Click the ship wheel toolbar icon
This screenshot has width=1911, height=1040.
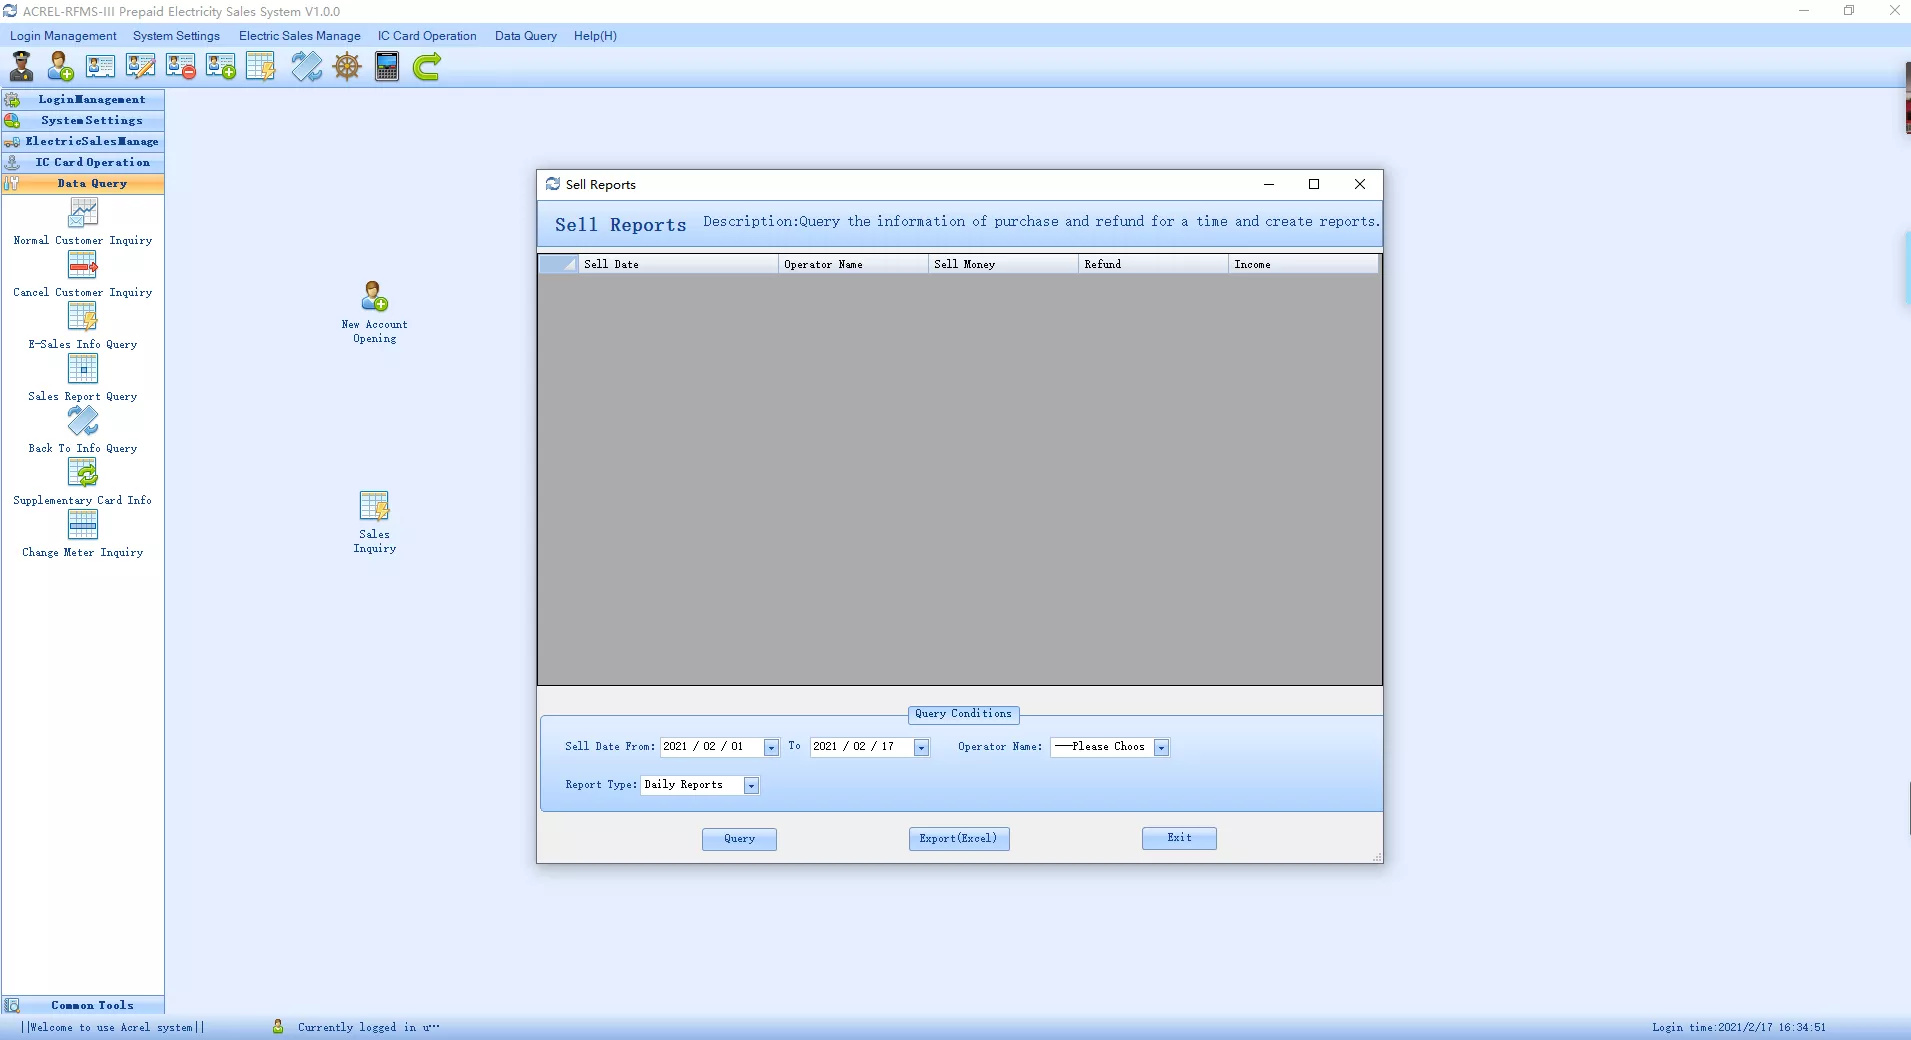pyautogui.click(x=347, y=67)
